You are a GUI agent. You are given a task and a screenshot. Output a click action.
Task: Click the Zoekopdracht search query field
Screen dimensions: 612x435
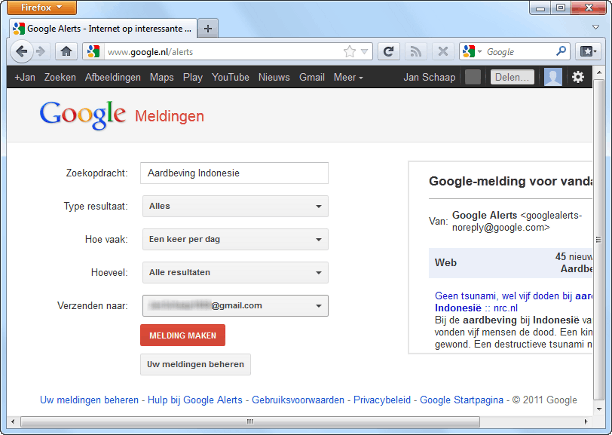[234, 173]
